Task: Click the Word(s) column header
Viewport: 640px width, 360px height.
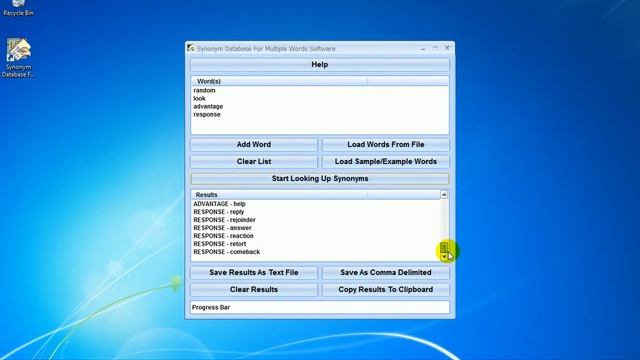Action: click(x=279, y=81)
